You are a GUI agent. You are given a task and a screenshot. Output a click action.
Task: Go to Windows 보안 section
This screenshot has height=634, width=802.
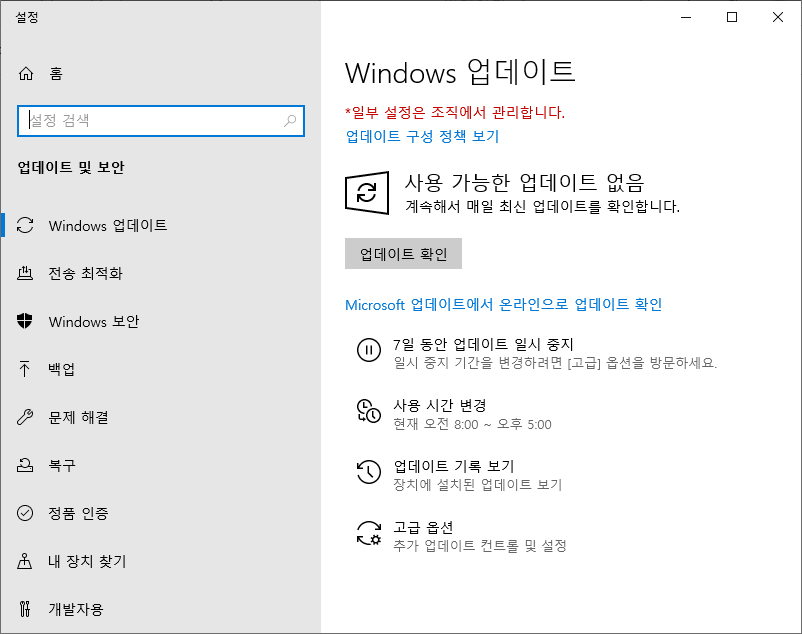[94, 322]
